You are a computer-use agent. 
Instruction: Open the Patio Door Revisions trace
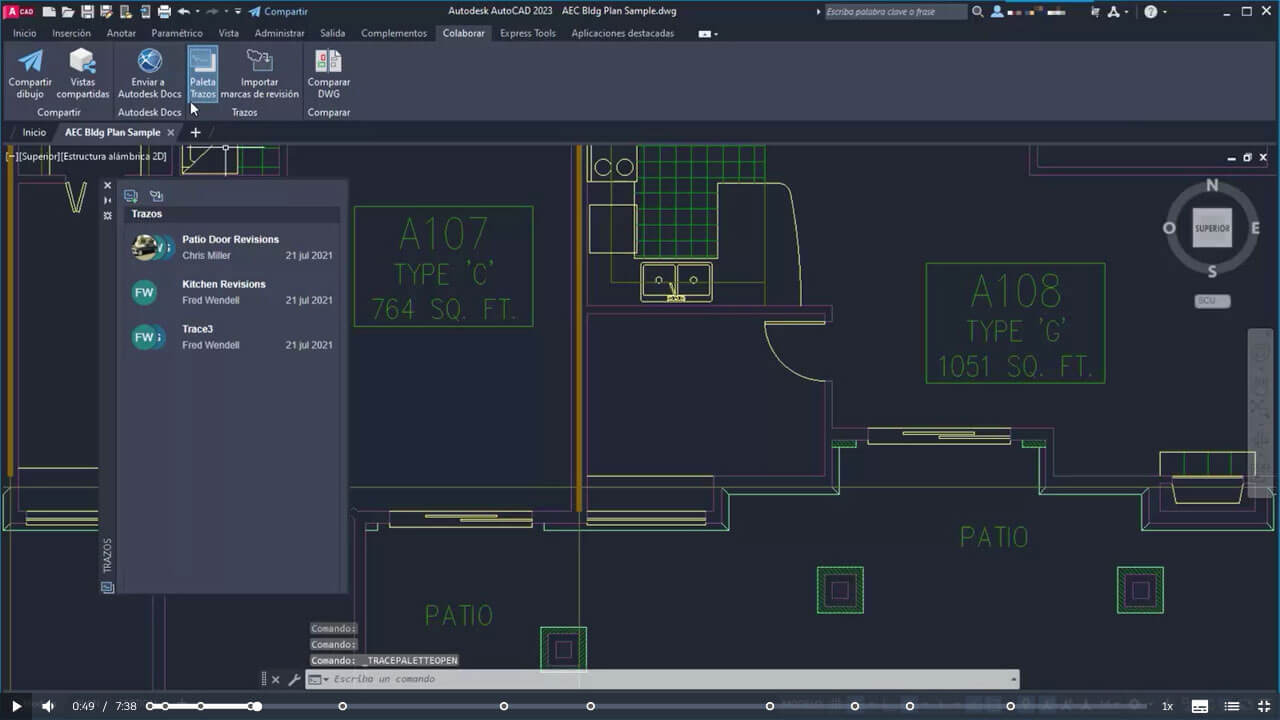(x=232, y=247)
